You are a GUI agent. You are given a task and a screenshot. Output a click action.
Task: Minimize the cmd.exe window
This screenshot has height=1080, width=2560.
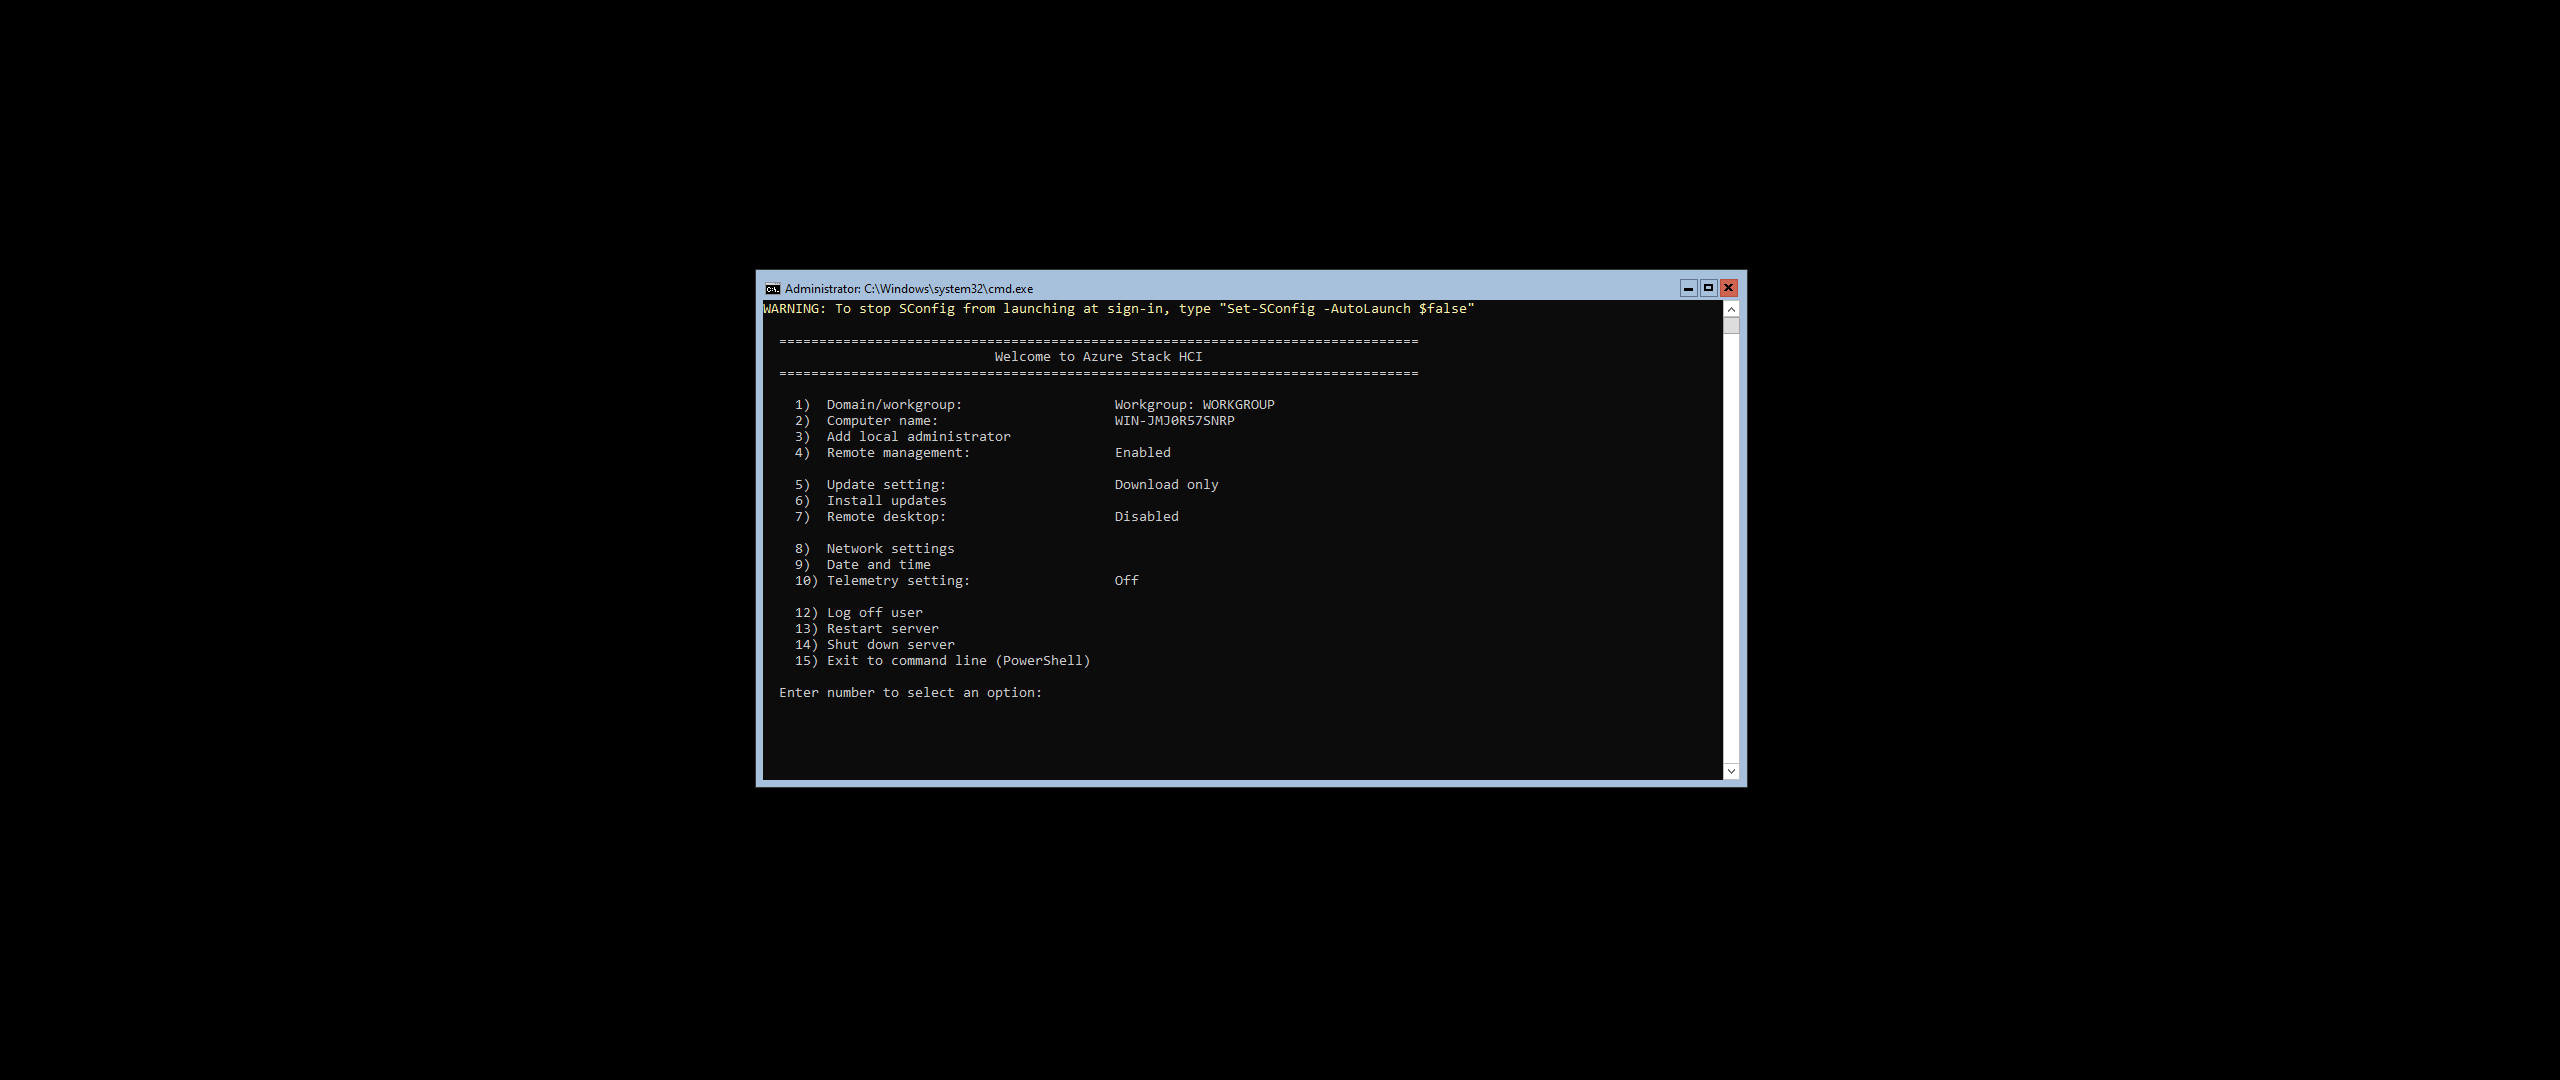pos(1688,288)
